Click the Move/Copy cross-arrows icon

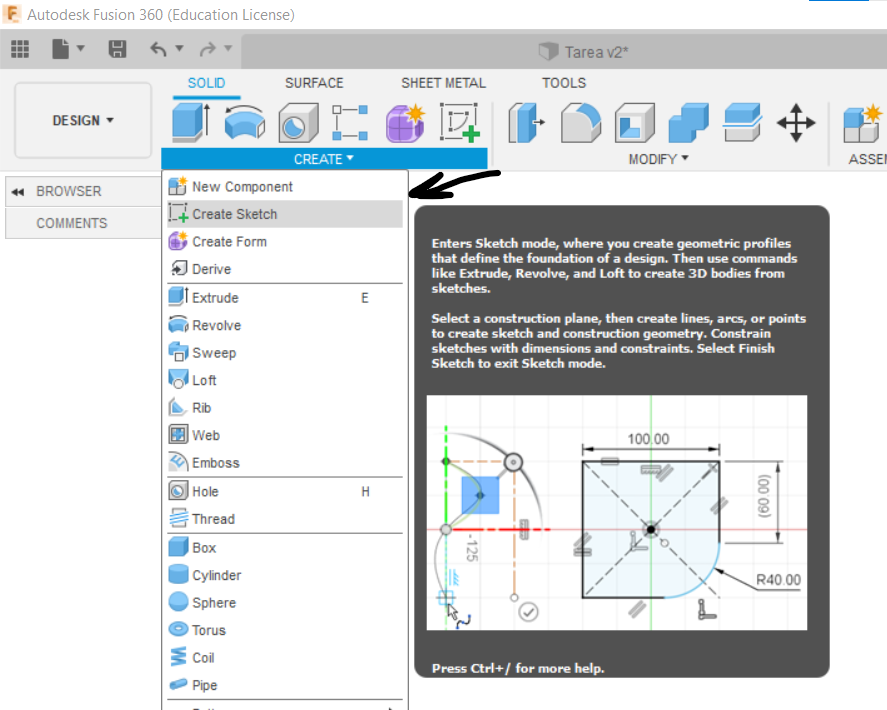[x=796, y=122]
